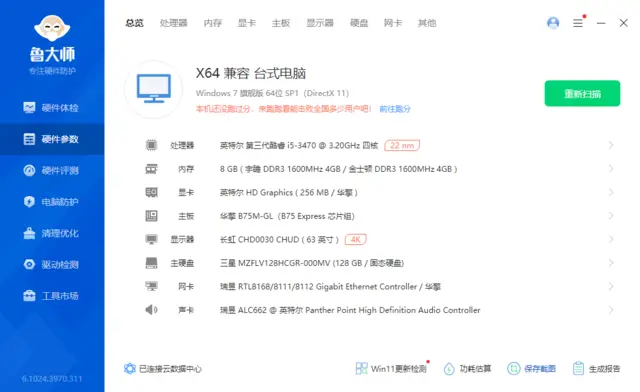
Task: Click the Windows 7 旗舰版 system info text
Action: tap(272, 93)
